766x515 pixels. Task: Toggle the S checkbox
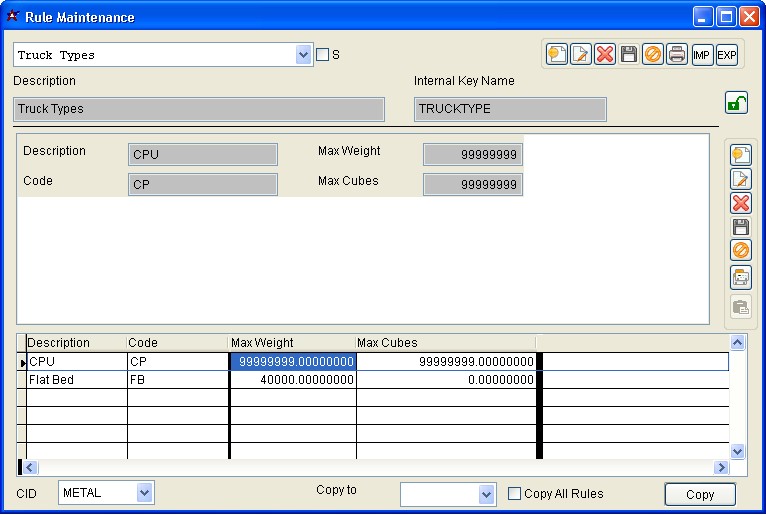click(322, 55)
